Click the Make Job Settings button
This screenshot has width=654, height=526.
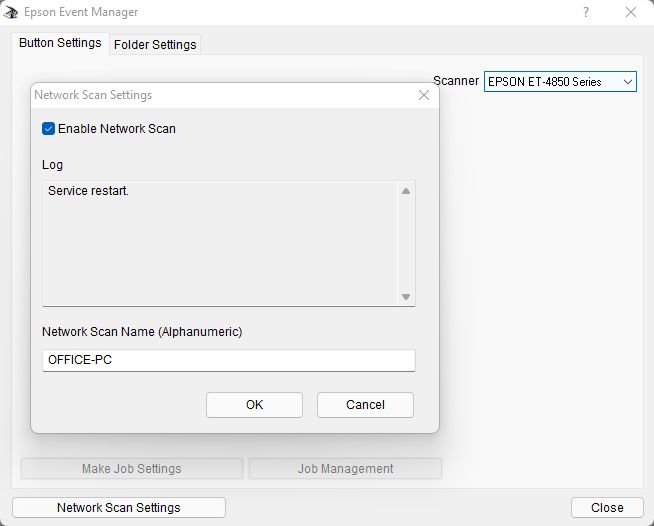131,468
